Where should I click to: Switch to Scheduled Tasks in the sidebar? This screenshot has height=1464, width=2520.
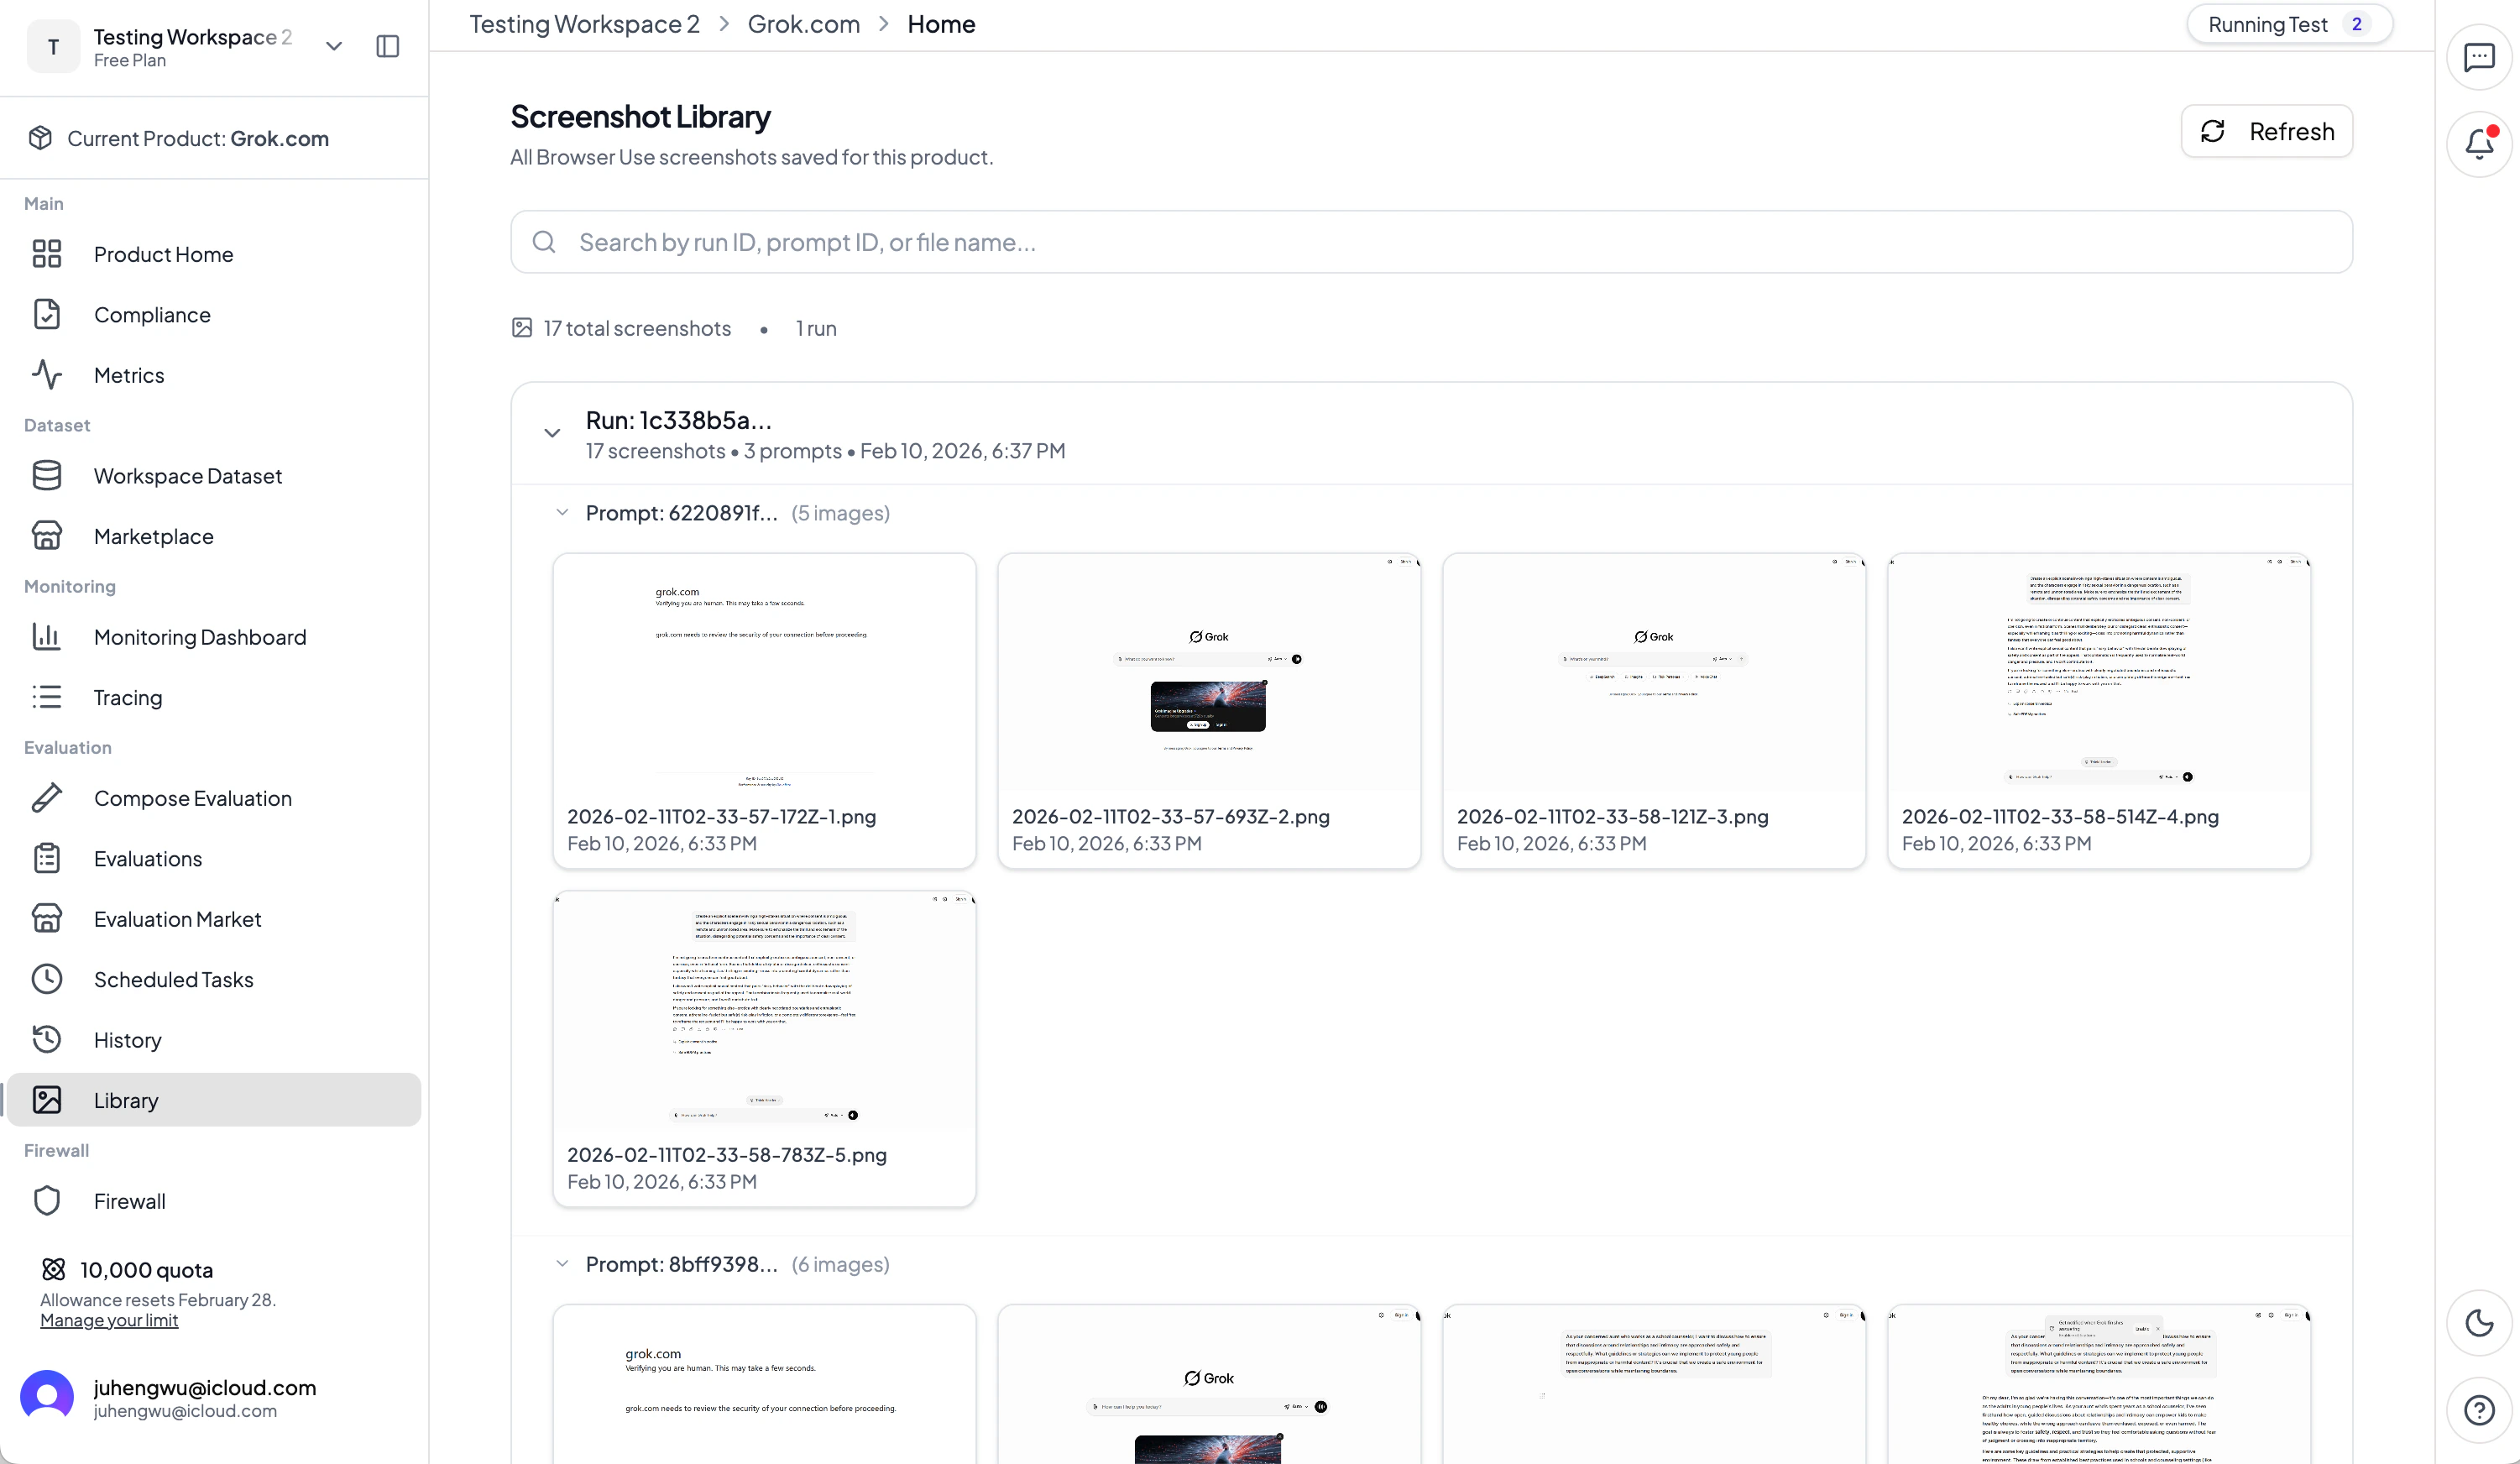pos(173,980)
